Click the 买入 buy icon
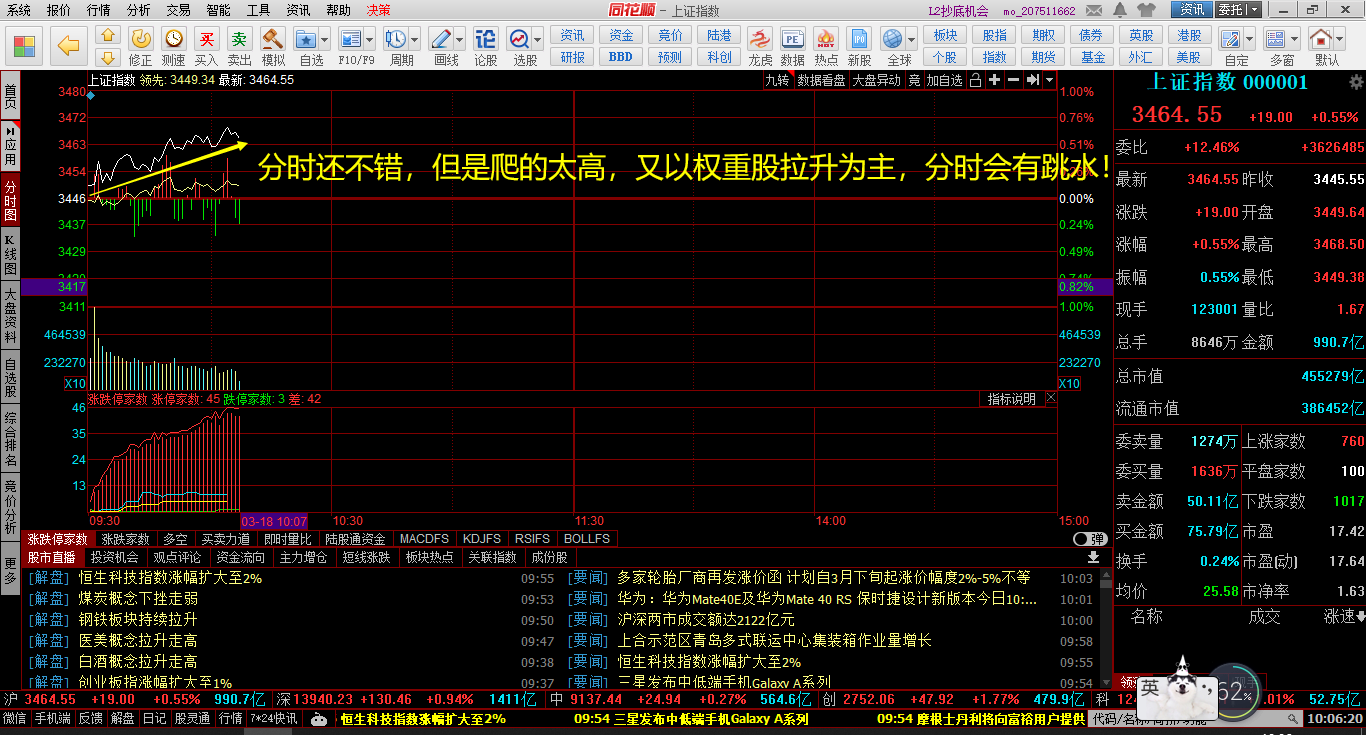The height and width of the screenshot is (735, 1366). click(x=206, y=39)
